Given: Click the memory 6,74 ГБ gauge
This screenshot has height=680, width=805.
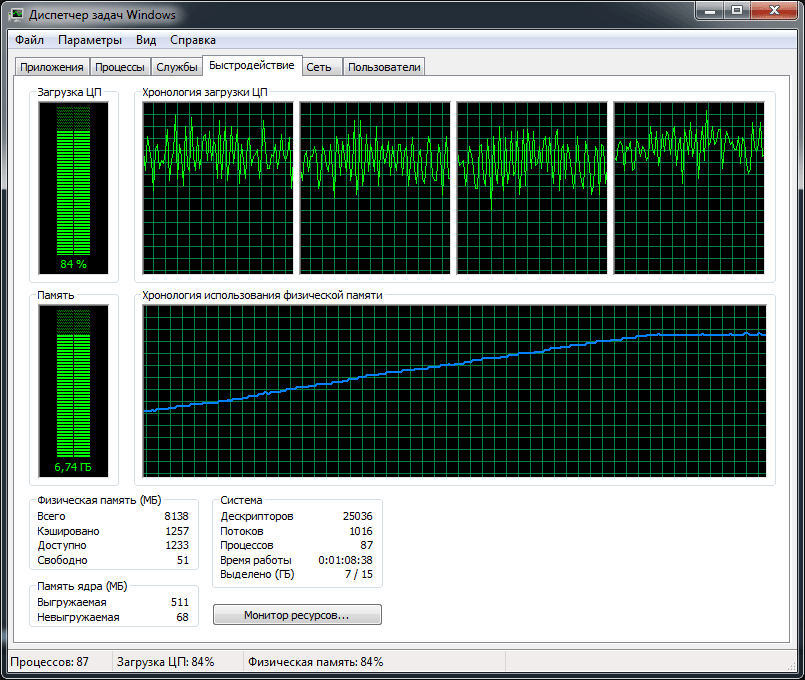Looking at the screenshot, I should pos(74,391).
